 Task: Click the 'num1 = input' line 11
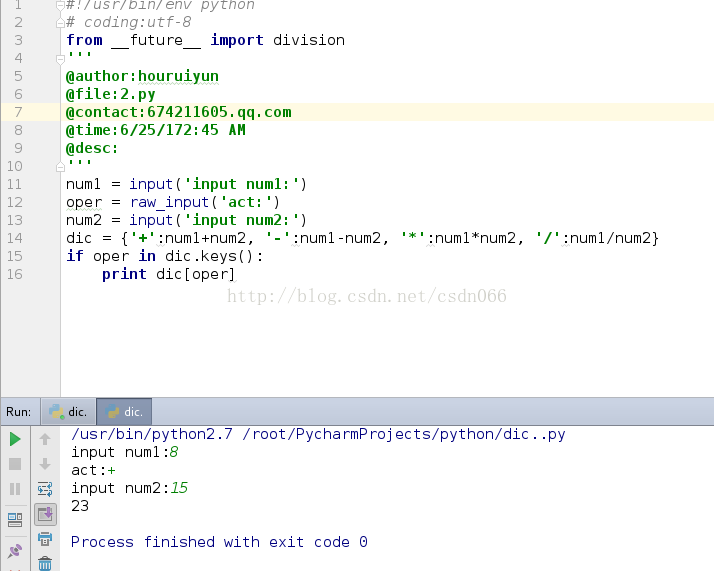(187, 184)
